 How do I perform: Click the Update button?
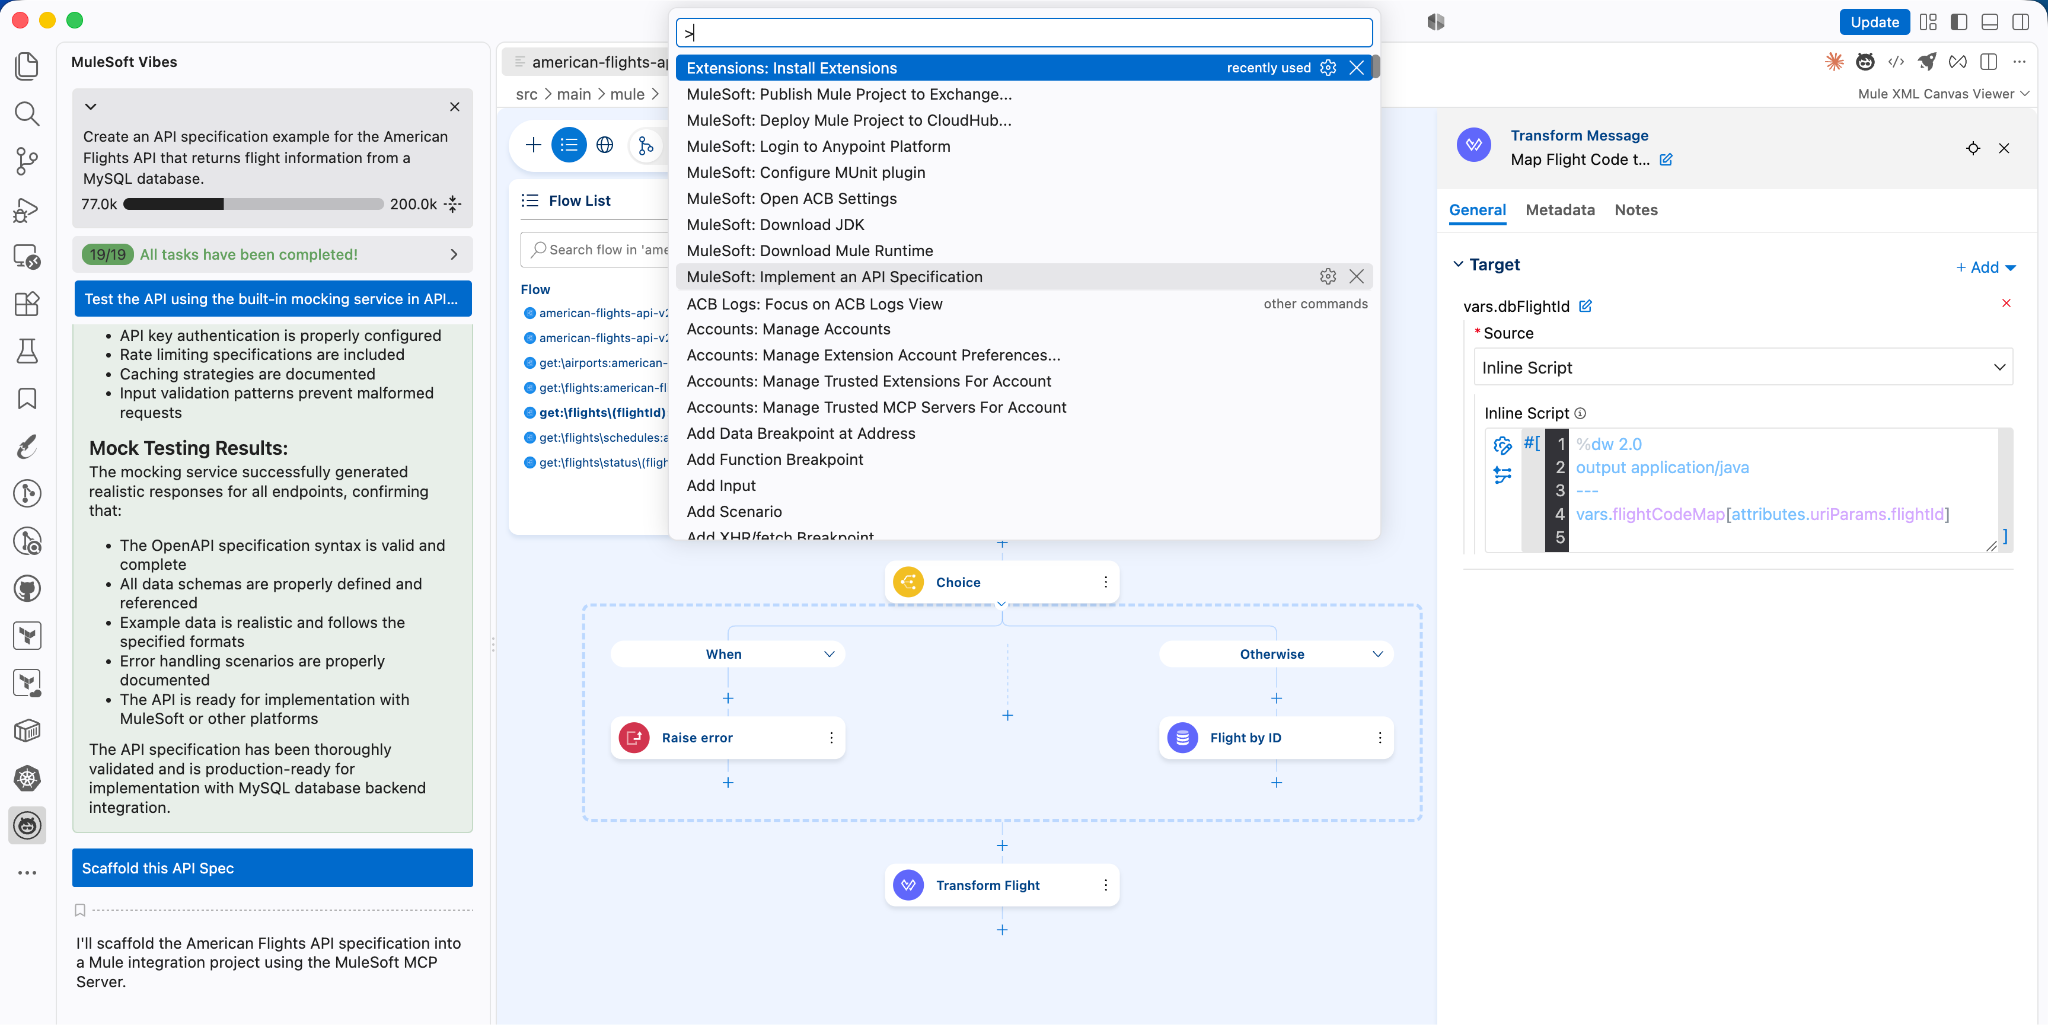click(x=1874, y=22)
